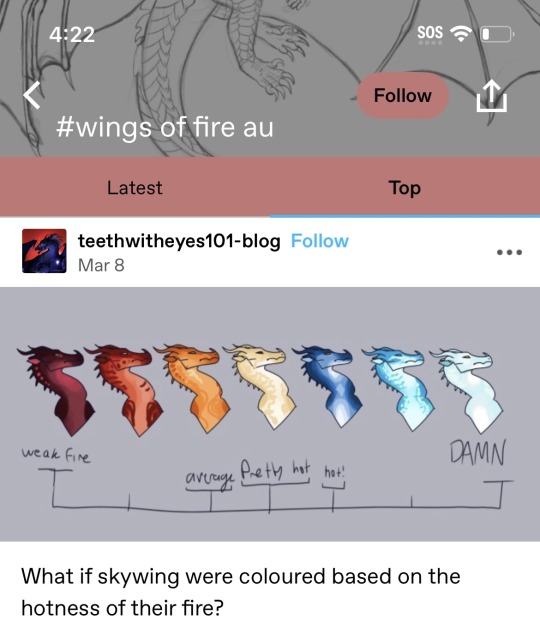Tap the #wings of fire au title
The height and width of the screenshot is (620, 540).
click(164, 128)
